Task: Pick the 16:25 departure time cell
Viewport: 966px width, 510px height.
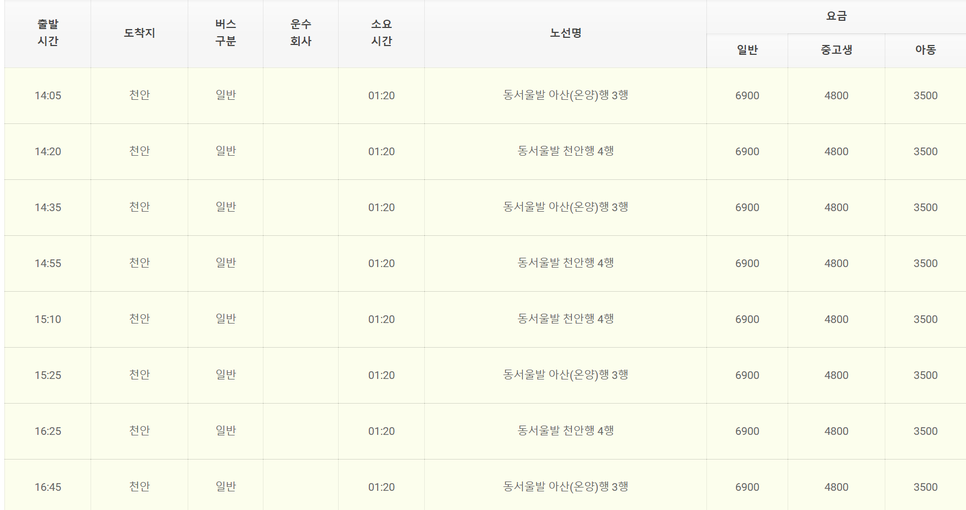Action: coord(47,431)
